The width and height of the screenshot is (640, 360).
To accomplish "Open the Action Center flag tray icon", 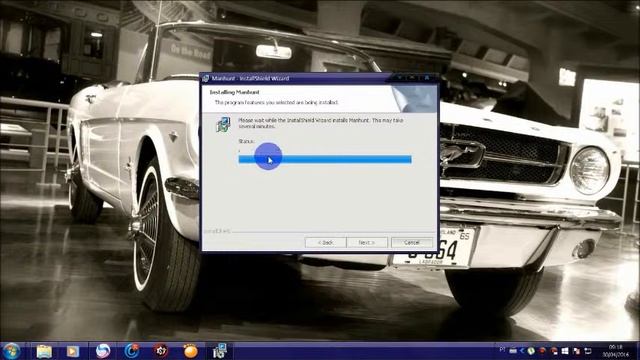I will [576, 351].
